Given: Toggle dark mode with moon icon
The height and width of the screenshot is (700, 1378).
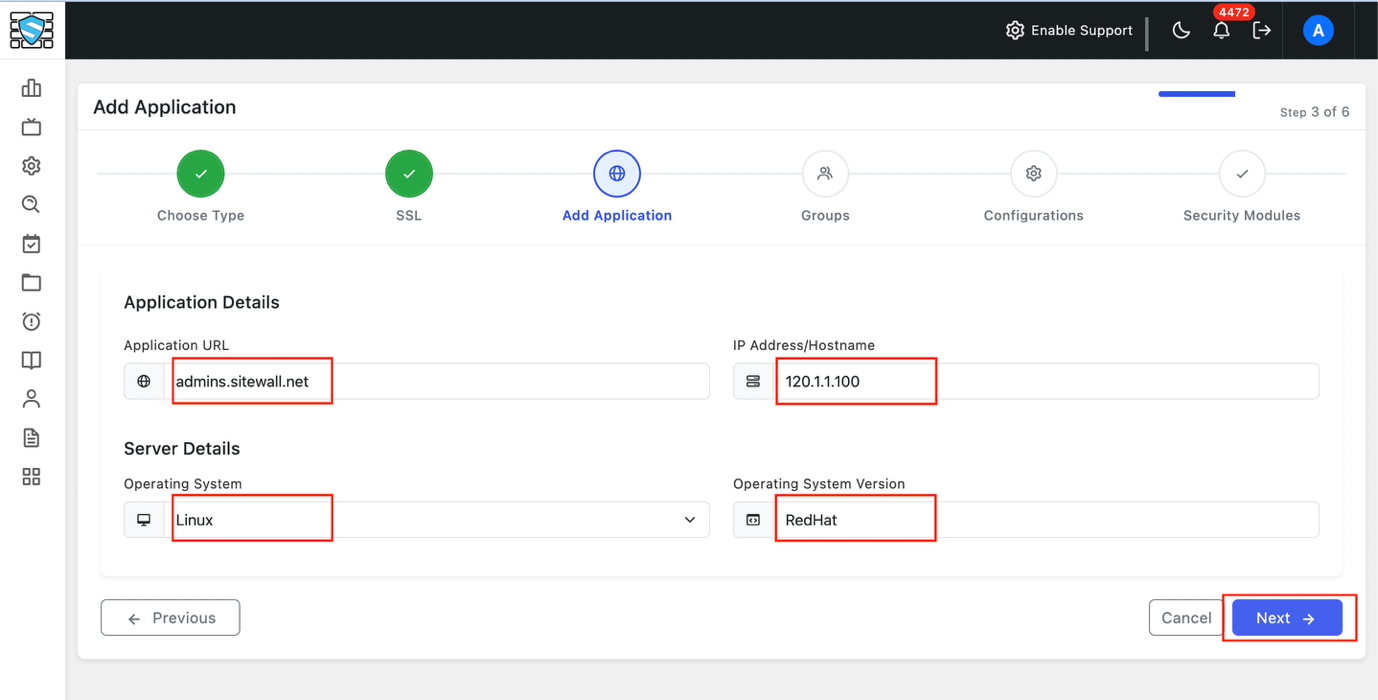Looking at the screenshot, I should tap(1181, 30).
